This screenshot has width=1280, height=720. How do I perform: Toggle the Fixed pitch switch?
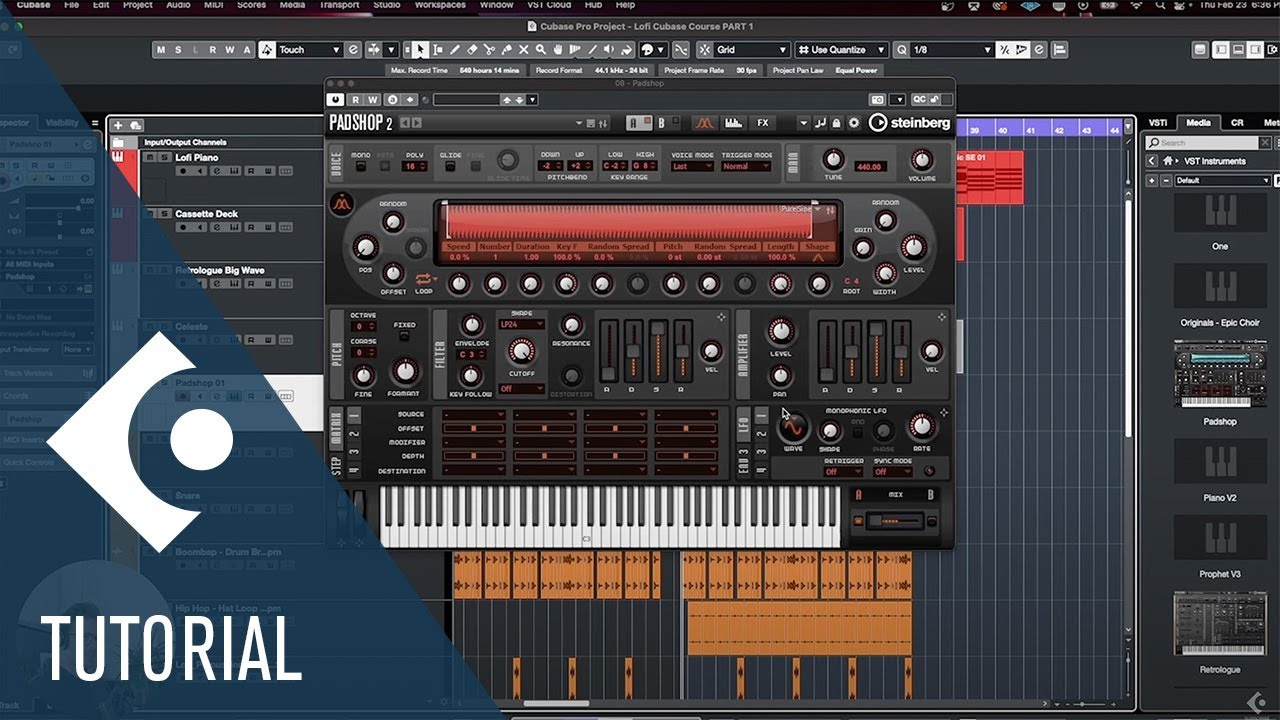[404, 337]
